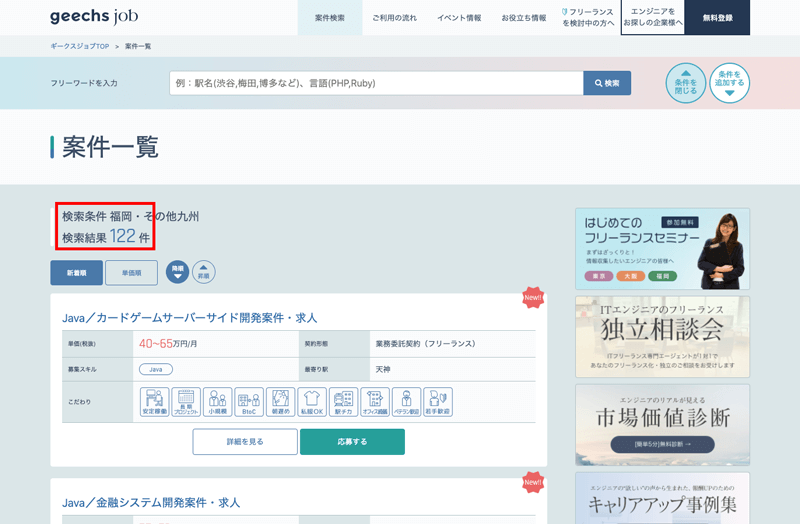Open the お役立ち情報 menu item
Viewport: 800px width, 524px height.
(x=524, y=18)
